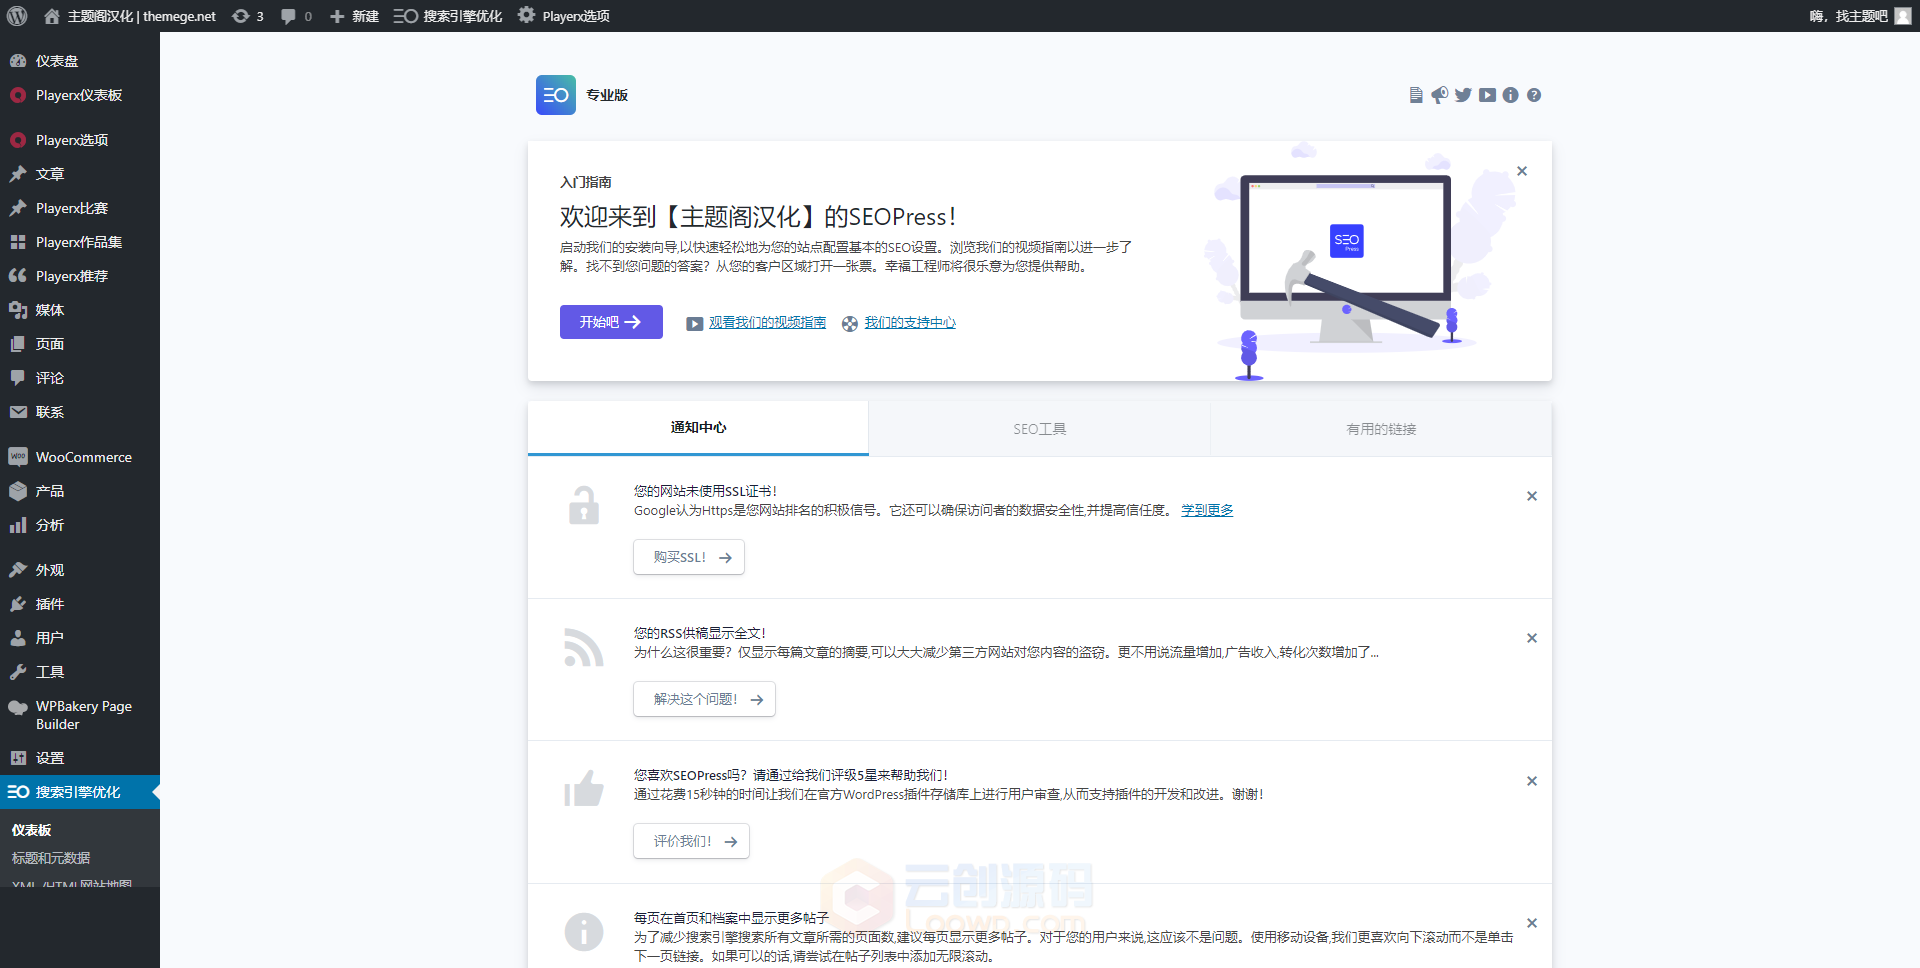Image resolution: width=1920 pixels, height=968 pixels.
Task: Open the updates counter showing 3
Action: (248, 16)
